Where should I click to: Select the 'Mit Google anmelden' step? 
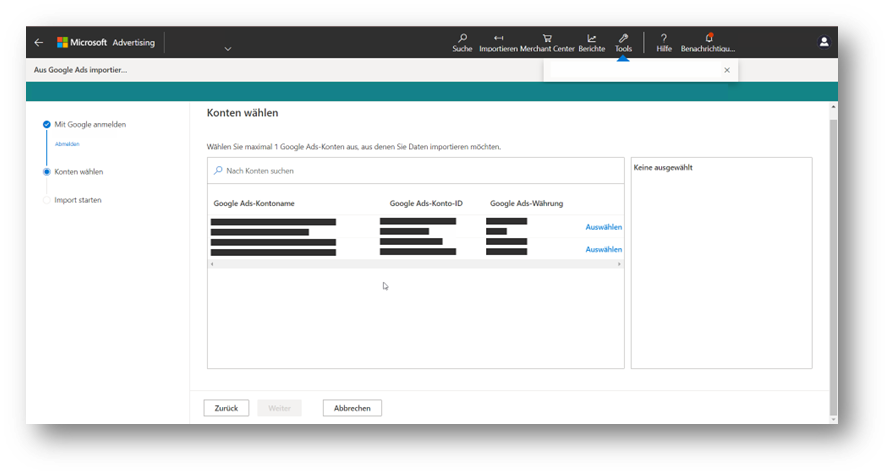[x=90, y=124]
